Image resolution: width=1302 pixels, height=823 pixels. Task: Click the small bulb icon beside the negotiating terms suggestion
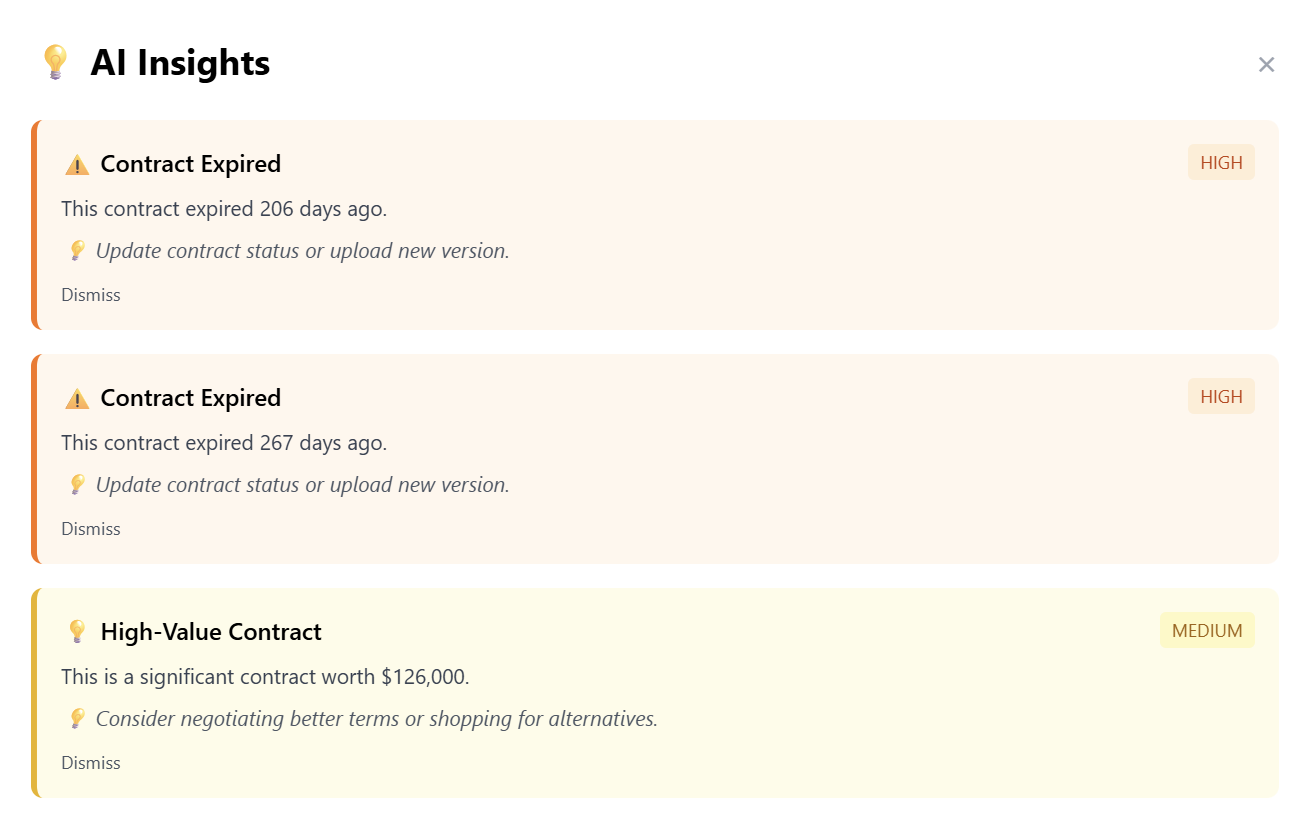click(x=77, y=719)
